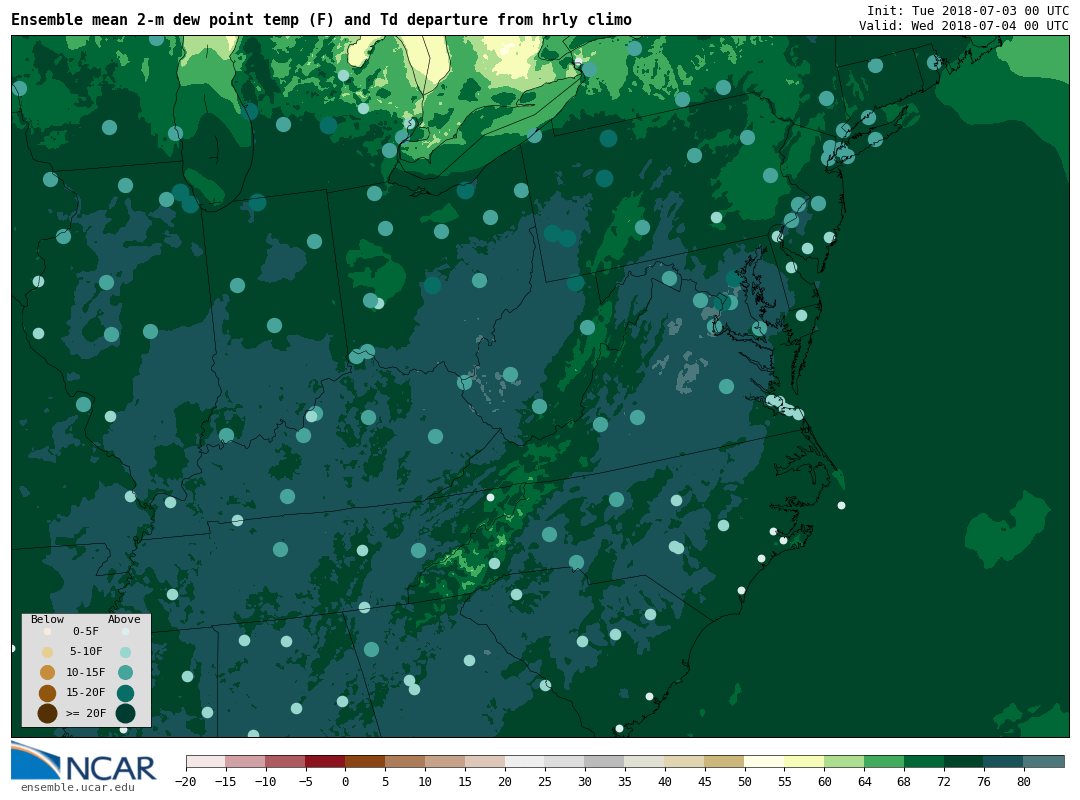The height and width of the screenshot is (800, 1080).
Task: Click the NCAR logo
Action: (83, 761)
